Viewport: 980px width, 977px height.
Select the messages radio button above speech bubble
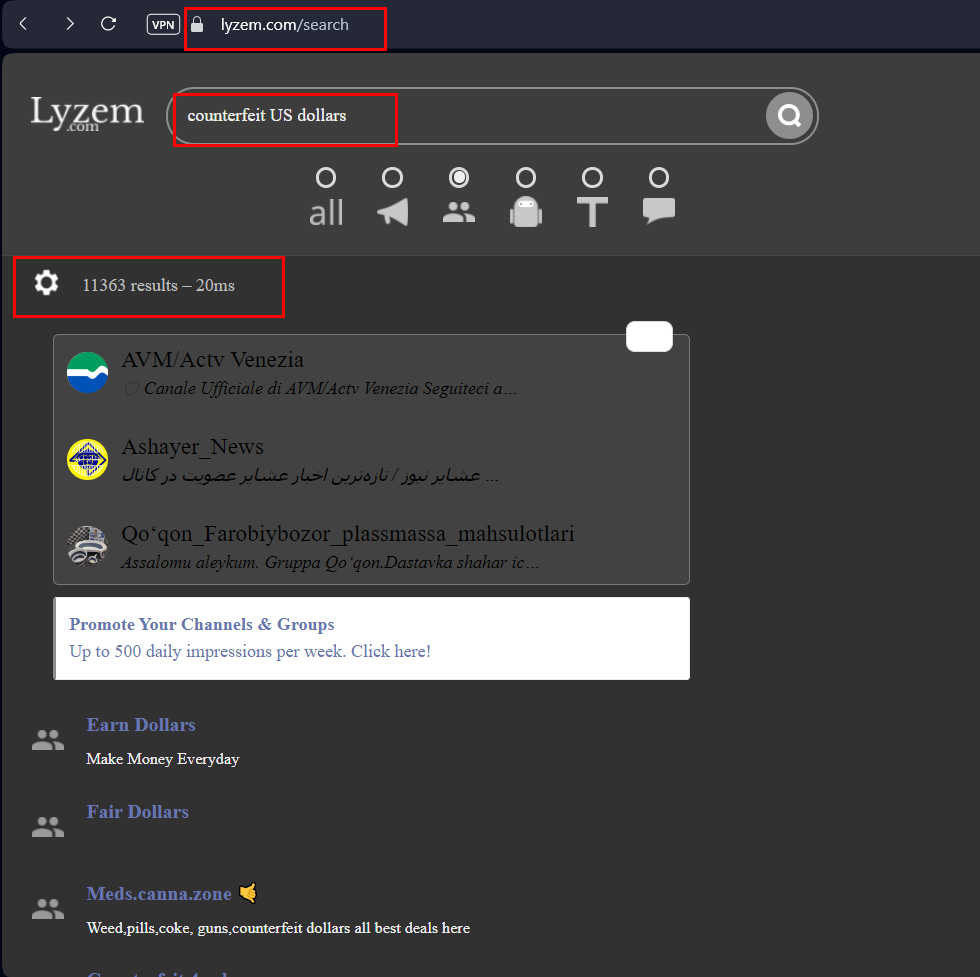[659, 178]
